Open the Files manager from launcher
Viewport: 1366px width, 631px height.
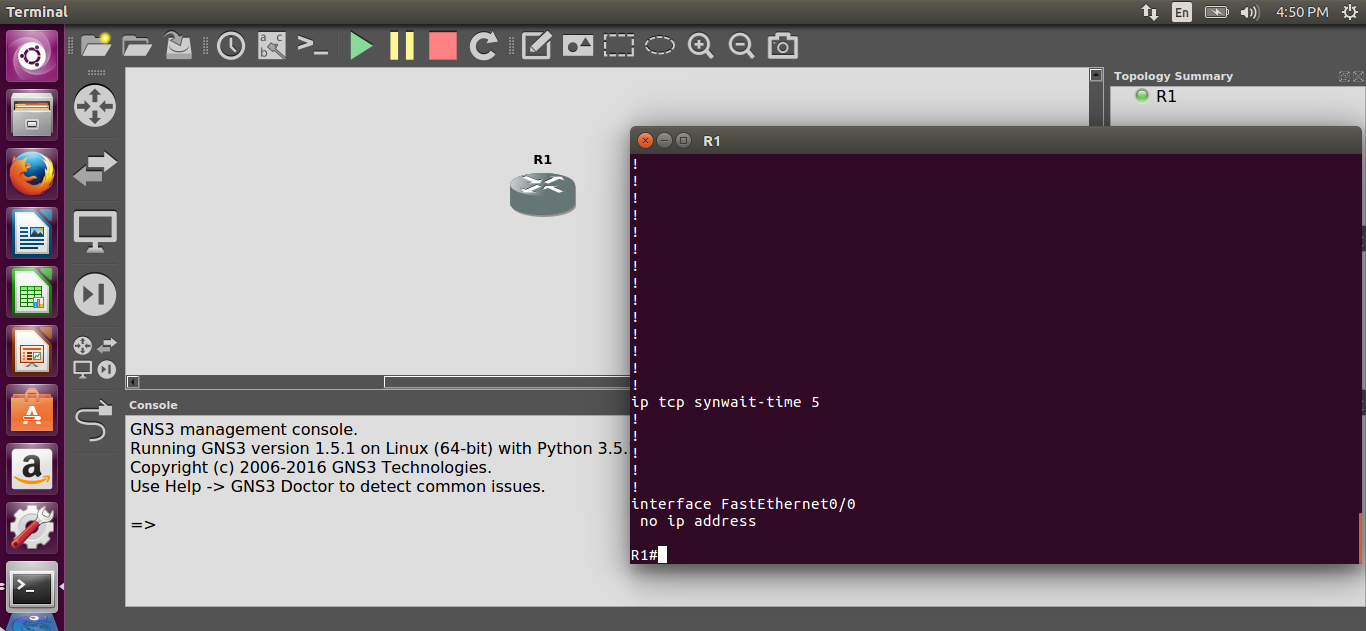(x=33, y=115)
